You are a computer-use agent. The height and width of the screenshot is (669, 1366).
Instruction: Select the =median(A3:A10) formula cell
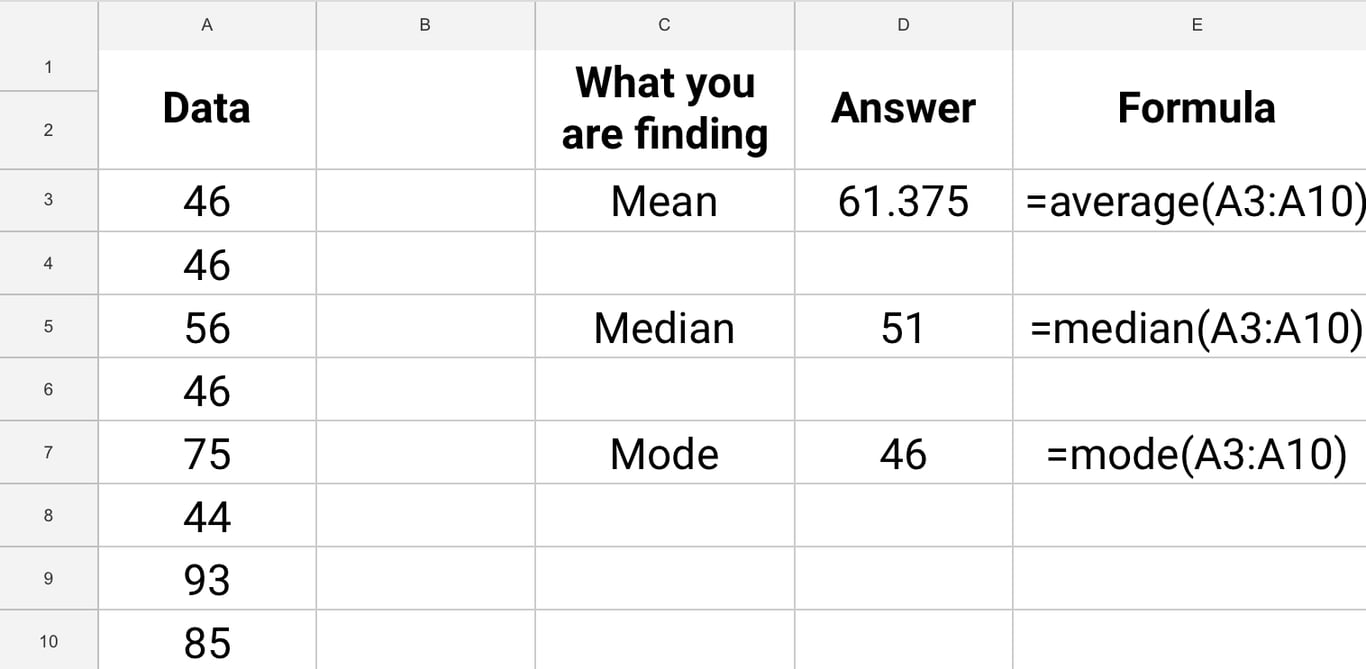point(1190,327)
